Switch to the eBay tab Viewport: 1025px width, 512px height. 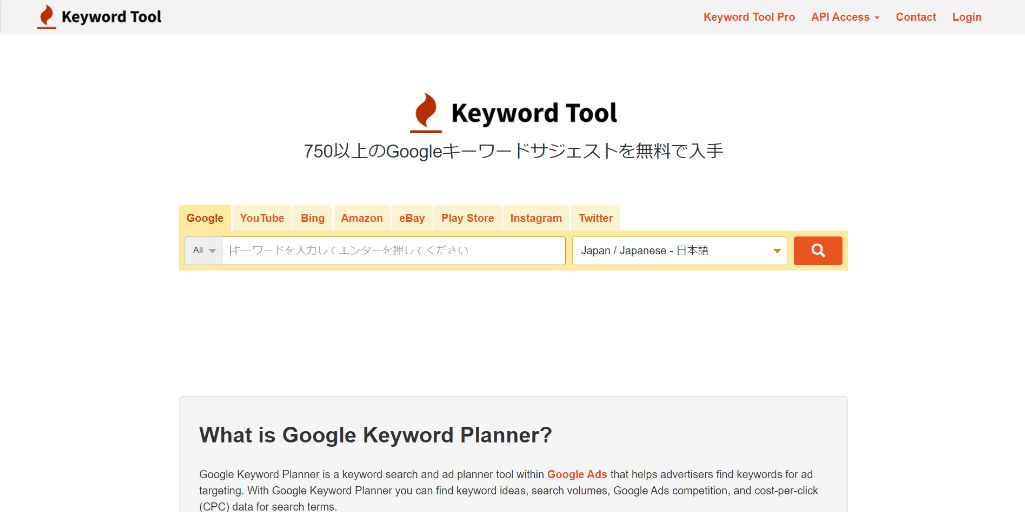point(412,218)
